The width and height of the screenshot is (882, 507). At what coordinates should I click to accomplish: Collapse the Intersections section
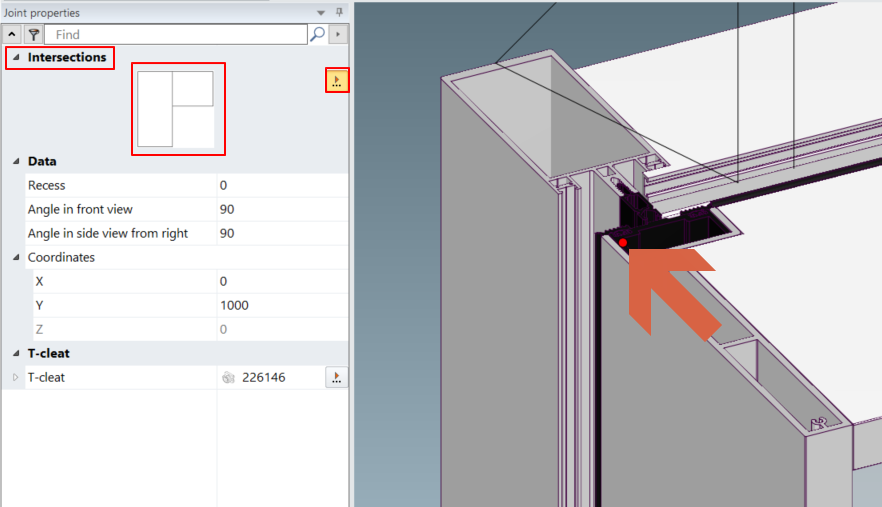click(x=16, y=58)
